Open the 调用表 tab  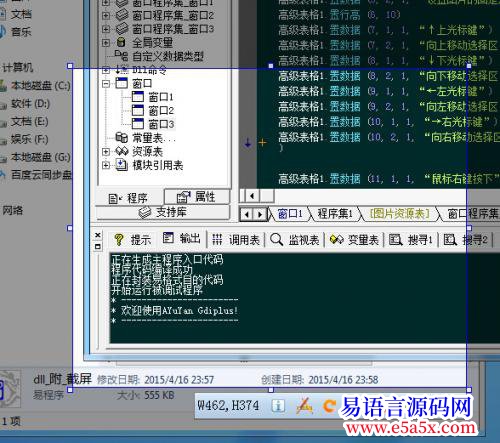(x=236, y=240)
